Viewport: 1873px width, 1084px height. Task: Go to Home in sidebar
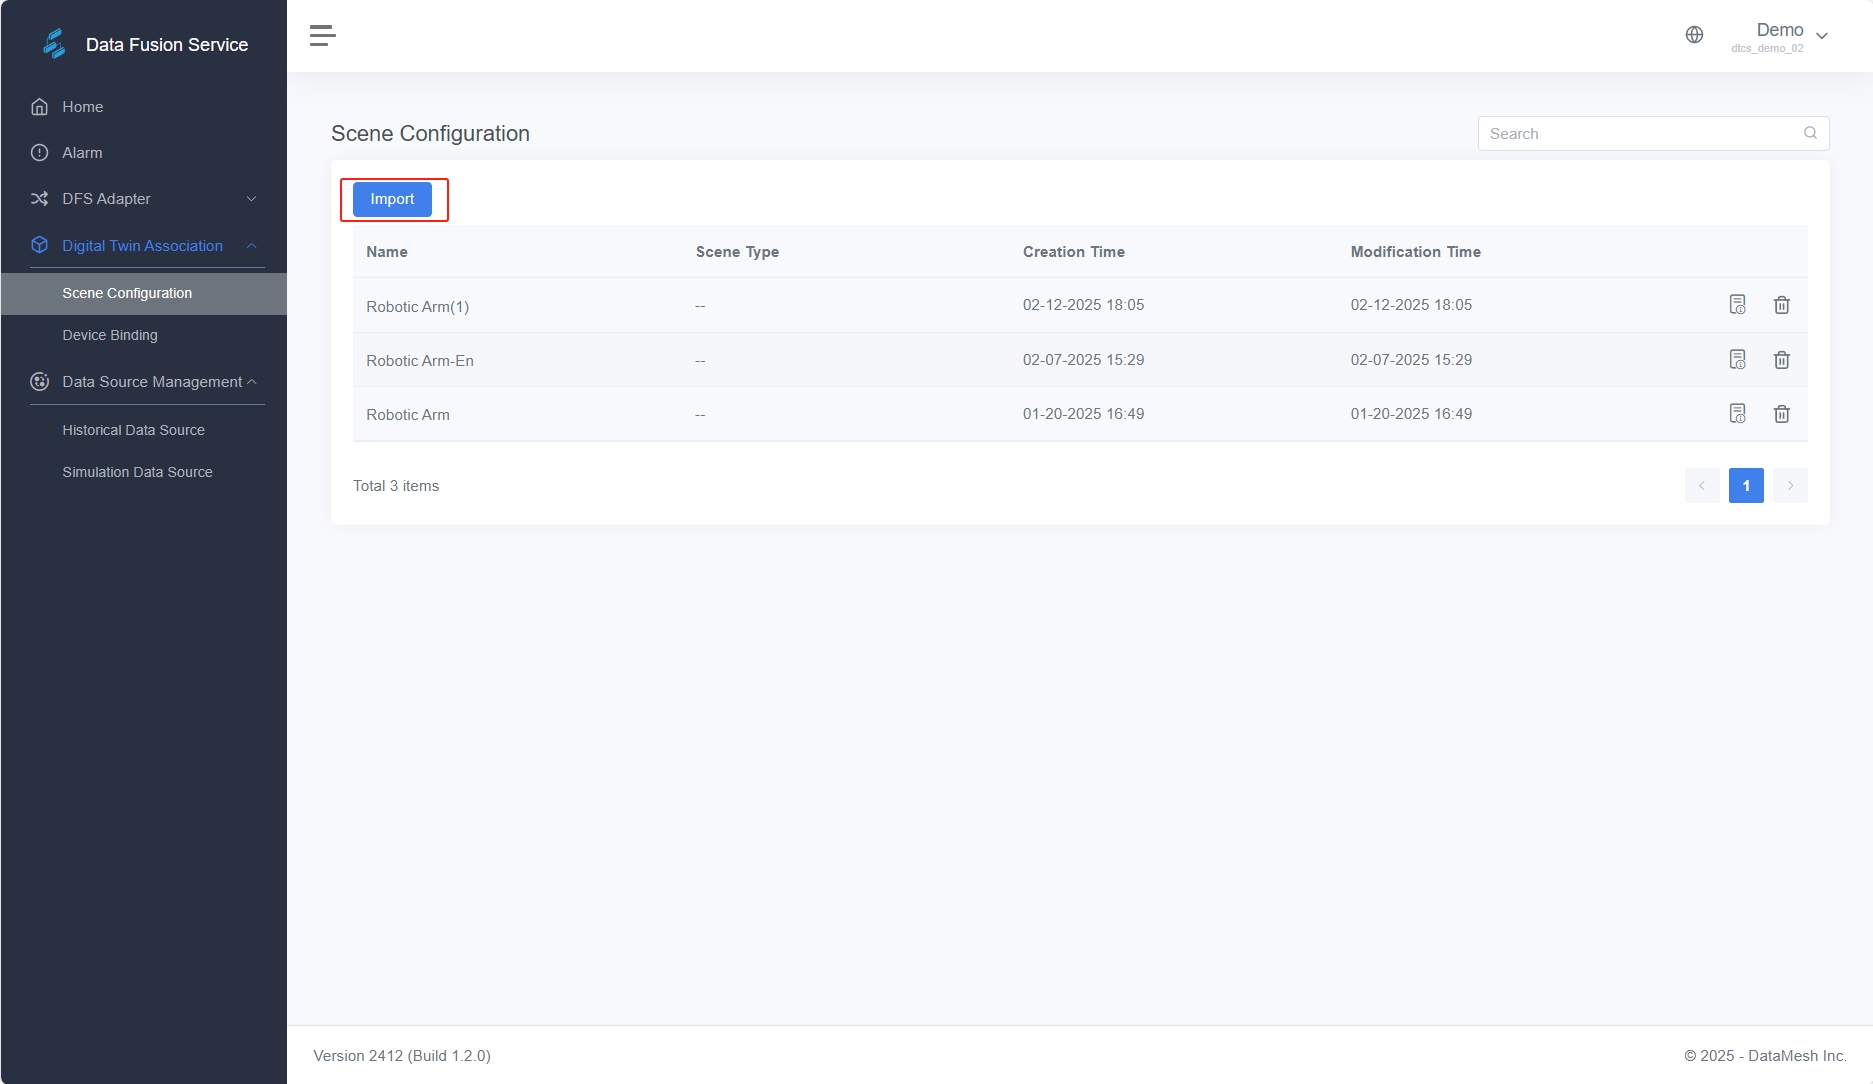pyautogui.click(x=82, y=107)
